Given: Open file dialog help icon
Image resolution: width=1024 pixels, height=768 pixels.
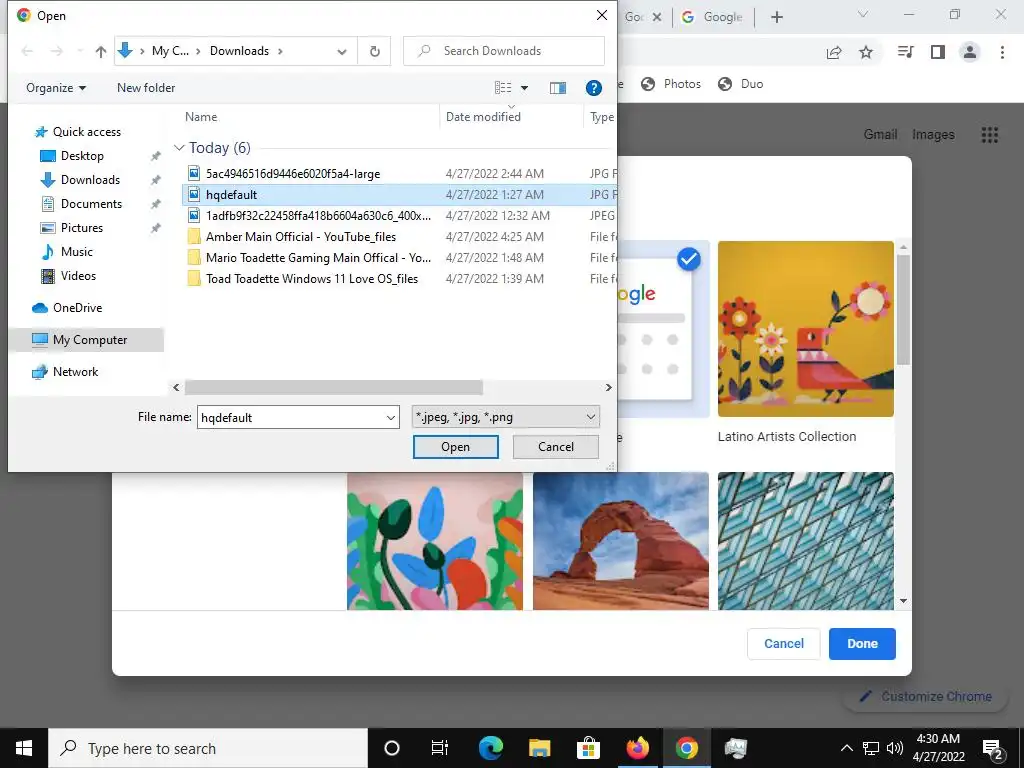Looking at the screenshot, I should pyautogui.click(x=593, y=88).
